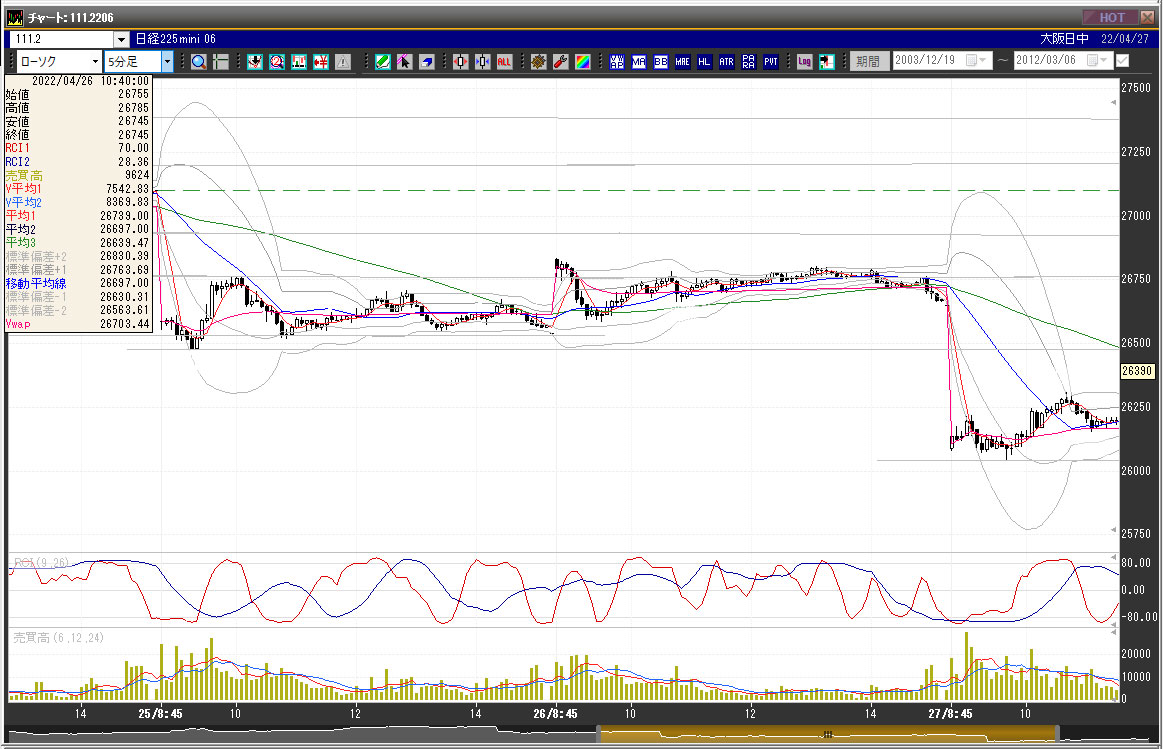Toggle the BB Bollinger Bands indicator

click(x=661, y=62)
